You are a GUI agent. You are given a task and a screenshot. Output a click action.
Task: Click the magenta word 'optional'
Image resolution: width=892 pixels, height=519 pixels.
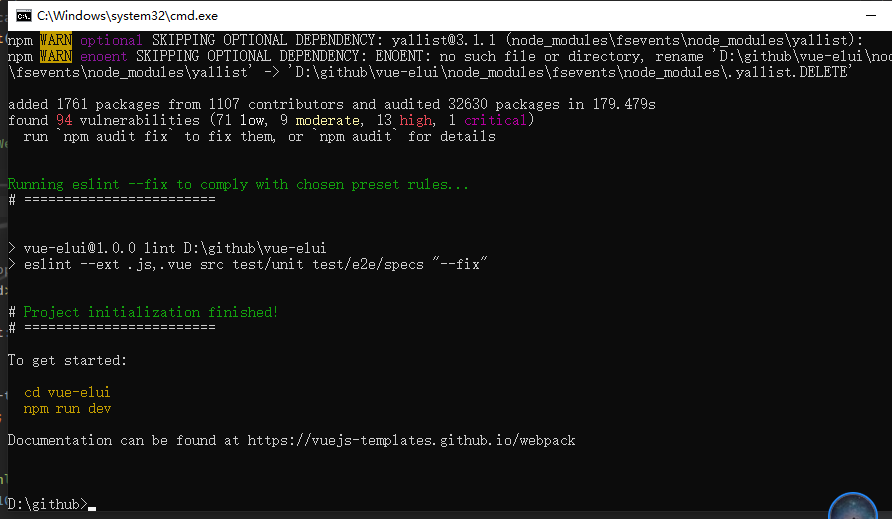pyautogui.click(x=111, y=40)
